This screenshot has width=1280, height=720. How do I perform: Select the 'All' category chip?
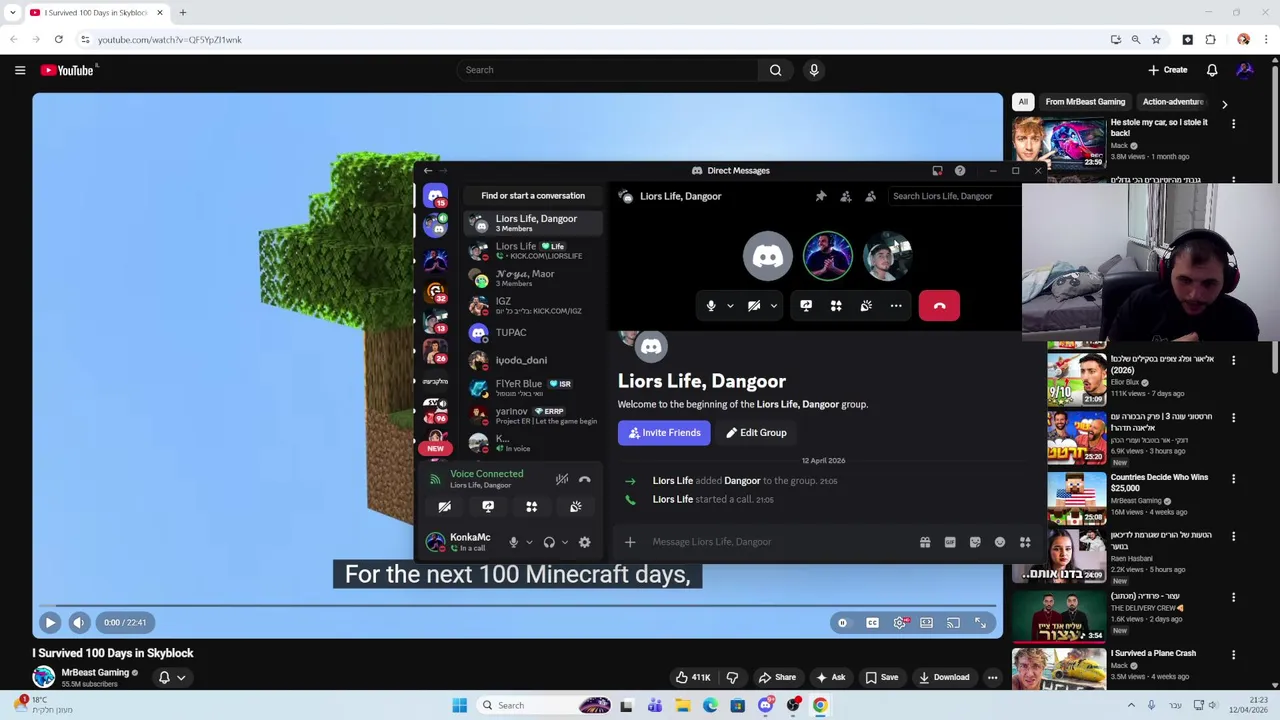pos(1023,102)
